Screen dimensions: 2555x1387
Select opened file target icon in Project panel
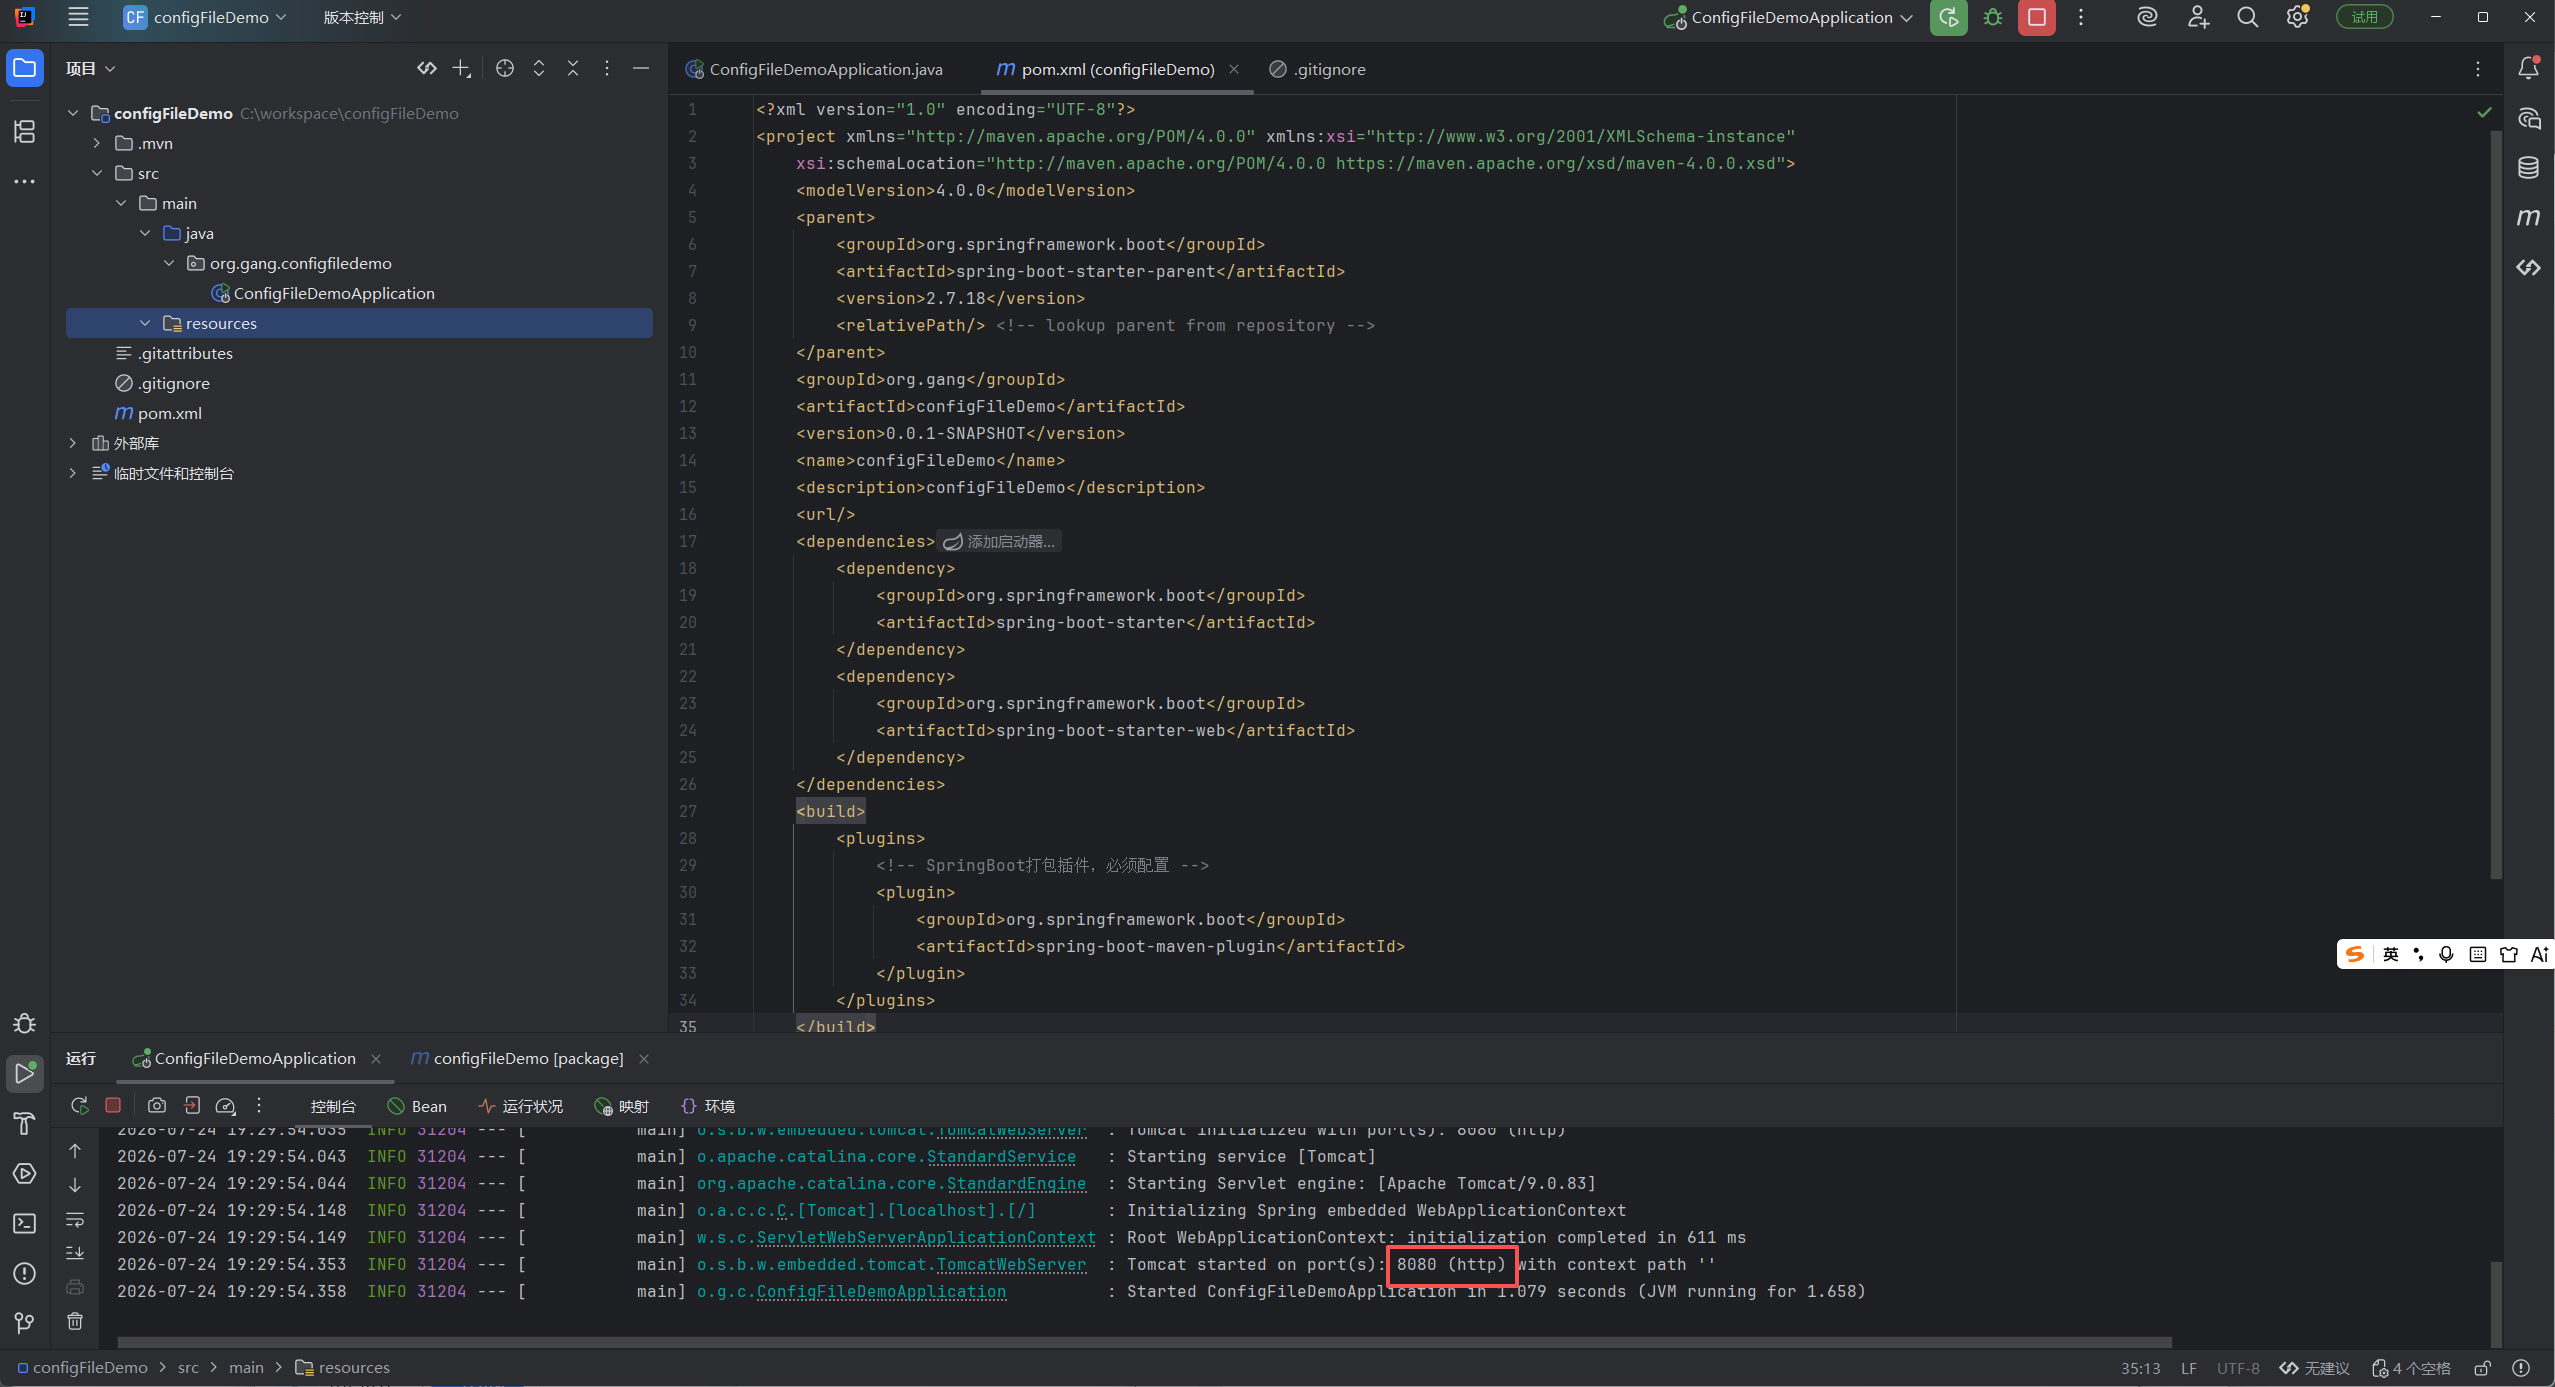505,68
